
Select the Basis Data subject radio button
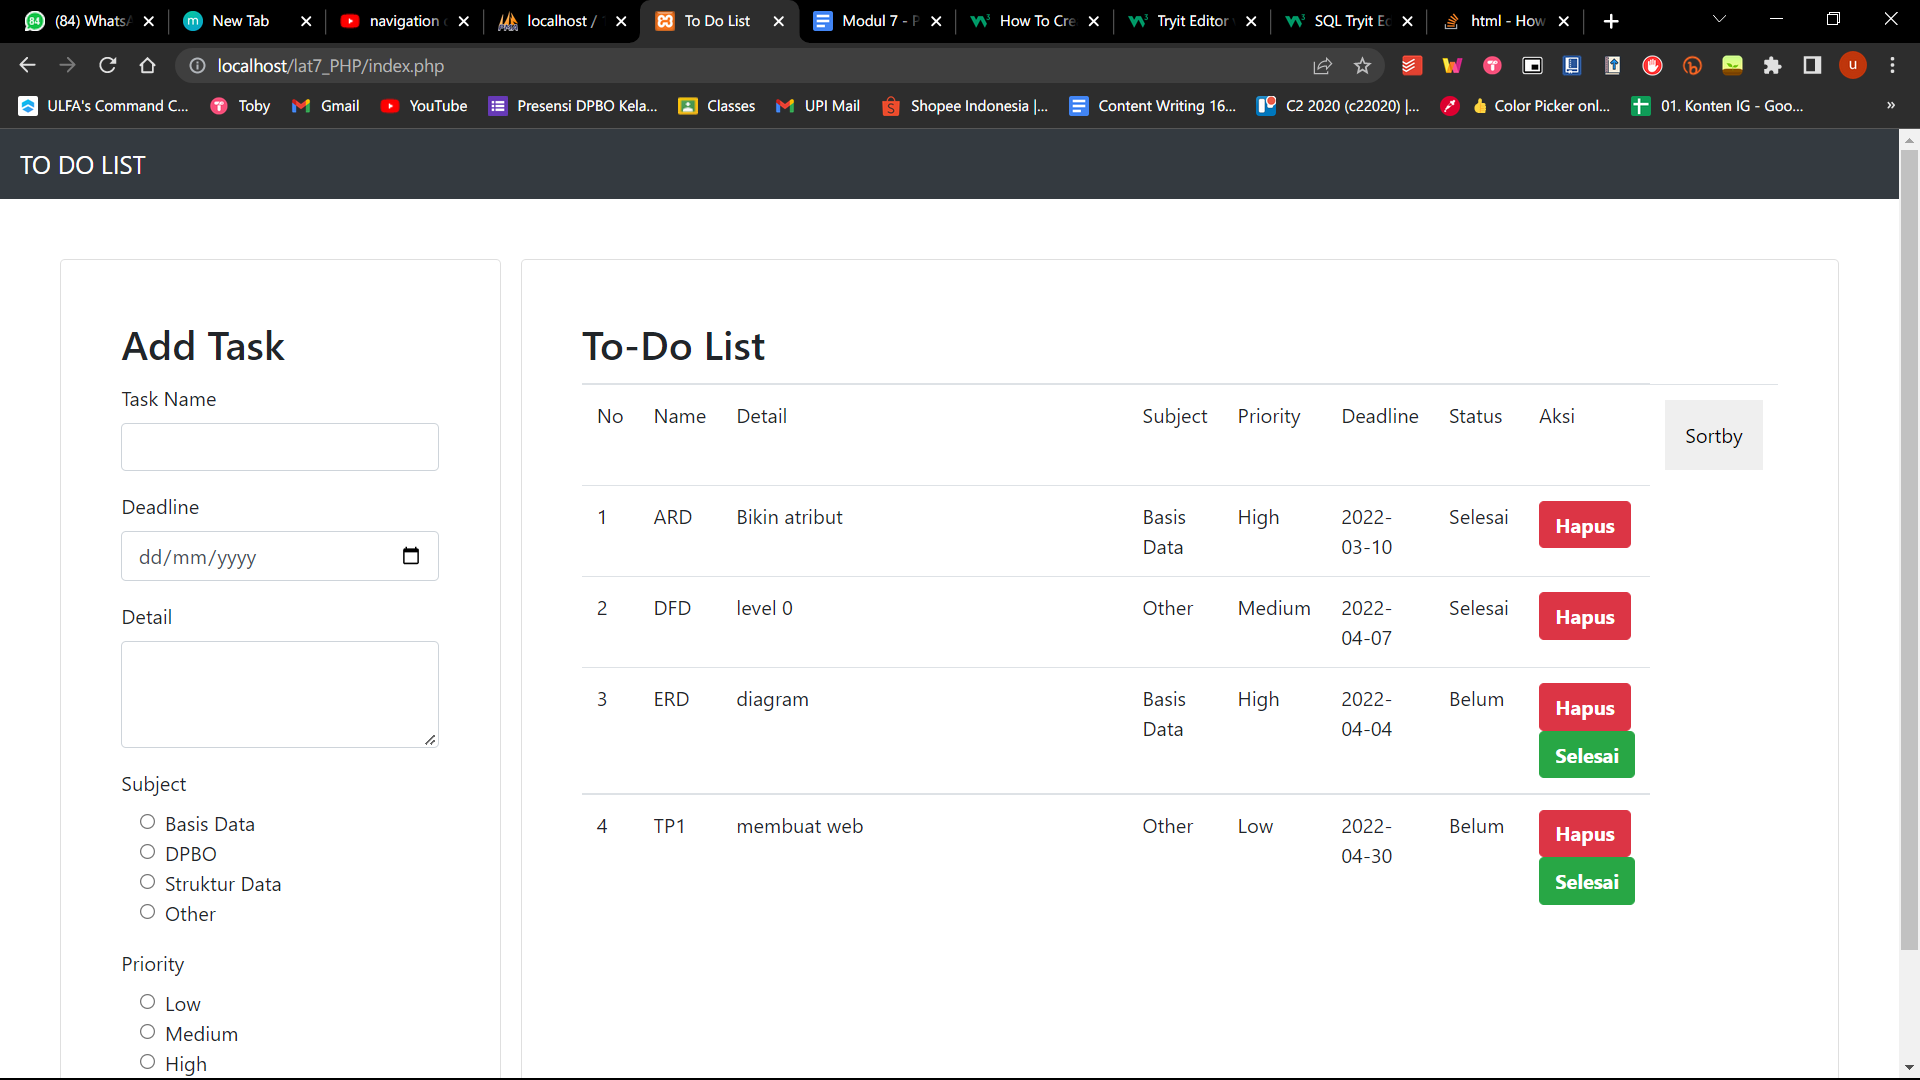(x=147, y=822)
